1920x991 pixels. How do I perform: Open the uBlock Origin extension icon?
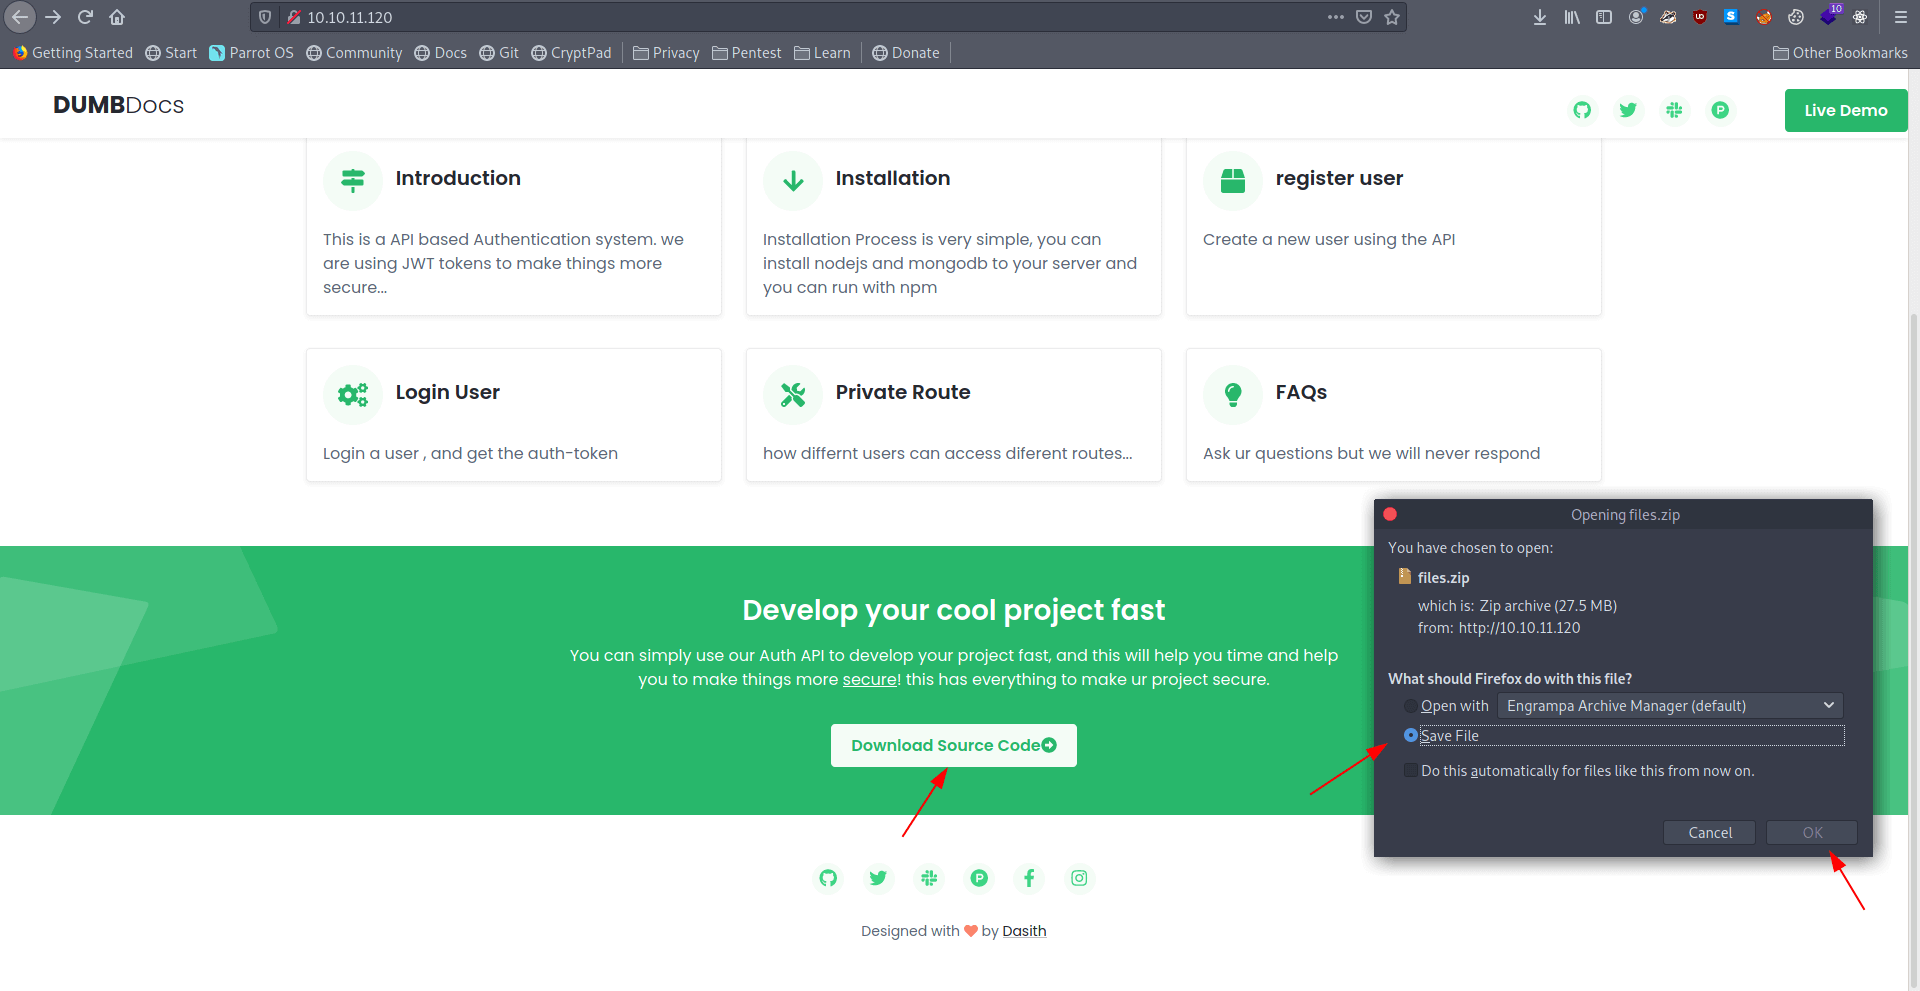(1700, 17)
